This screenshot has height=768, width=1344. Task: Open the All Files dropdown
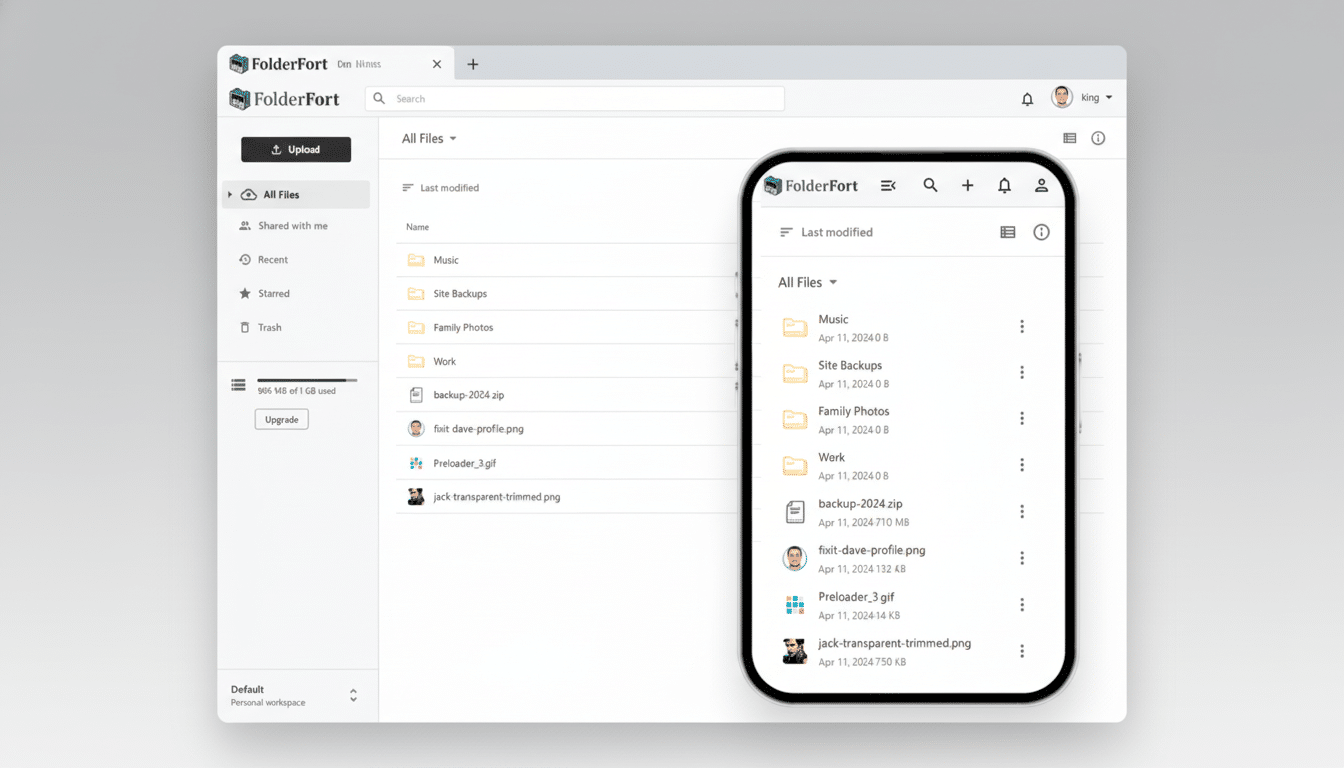coord(429,138)
